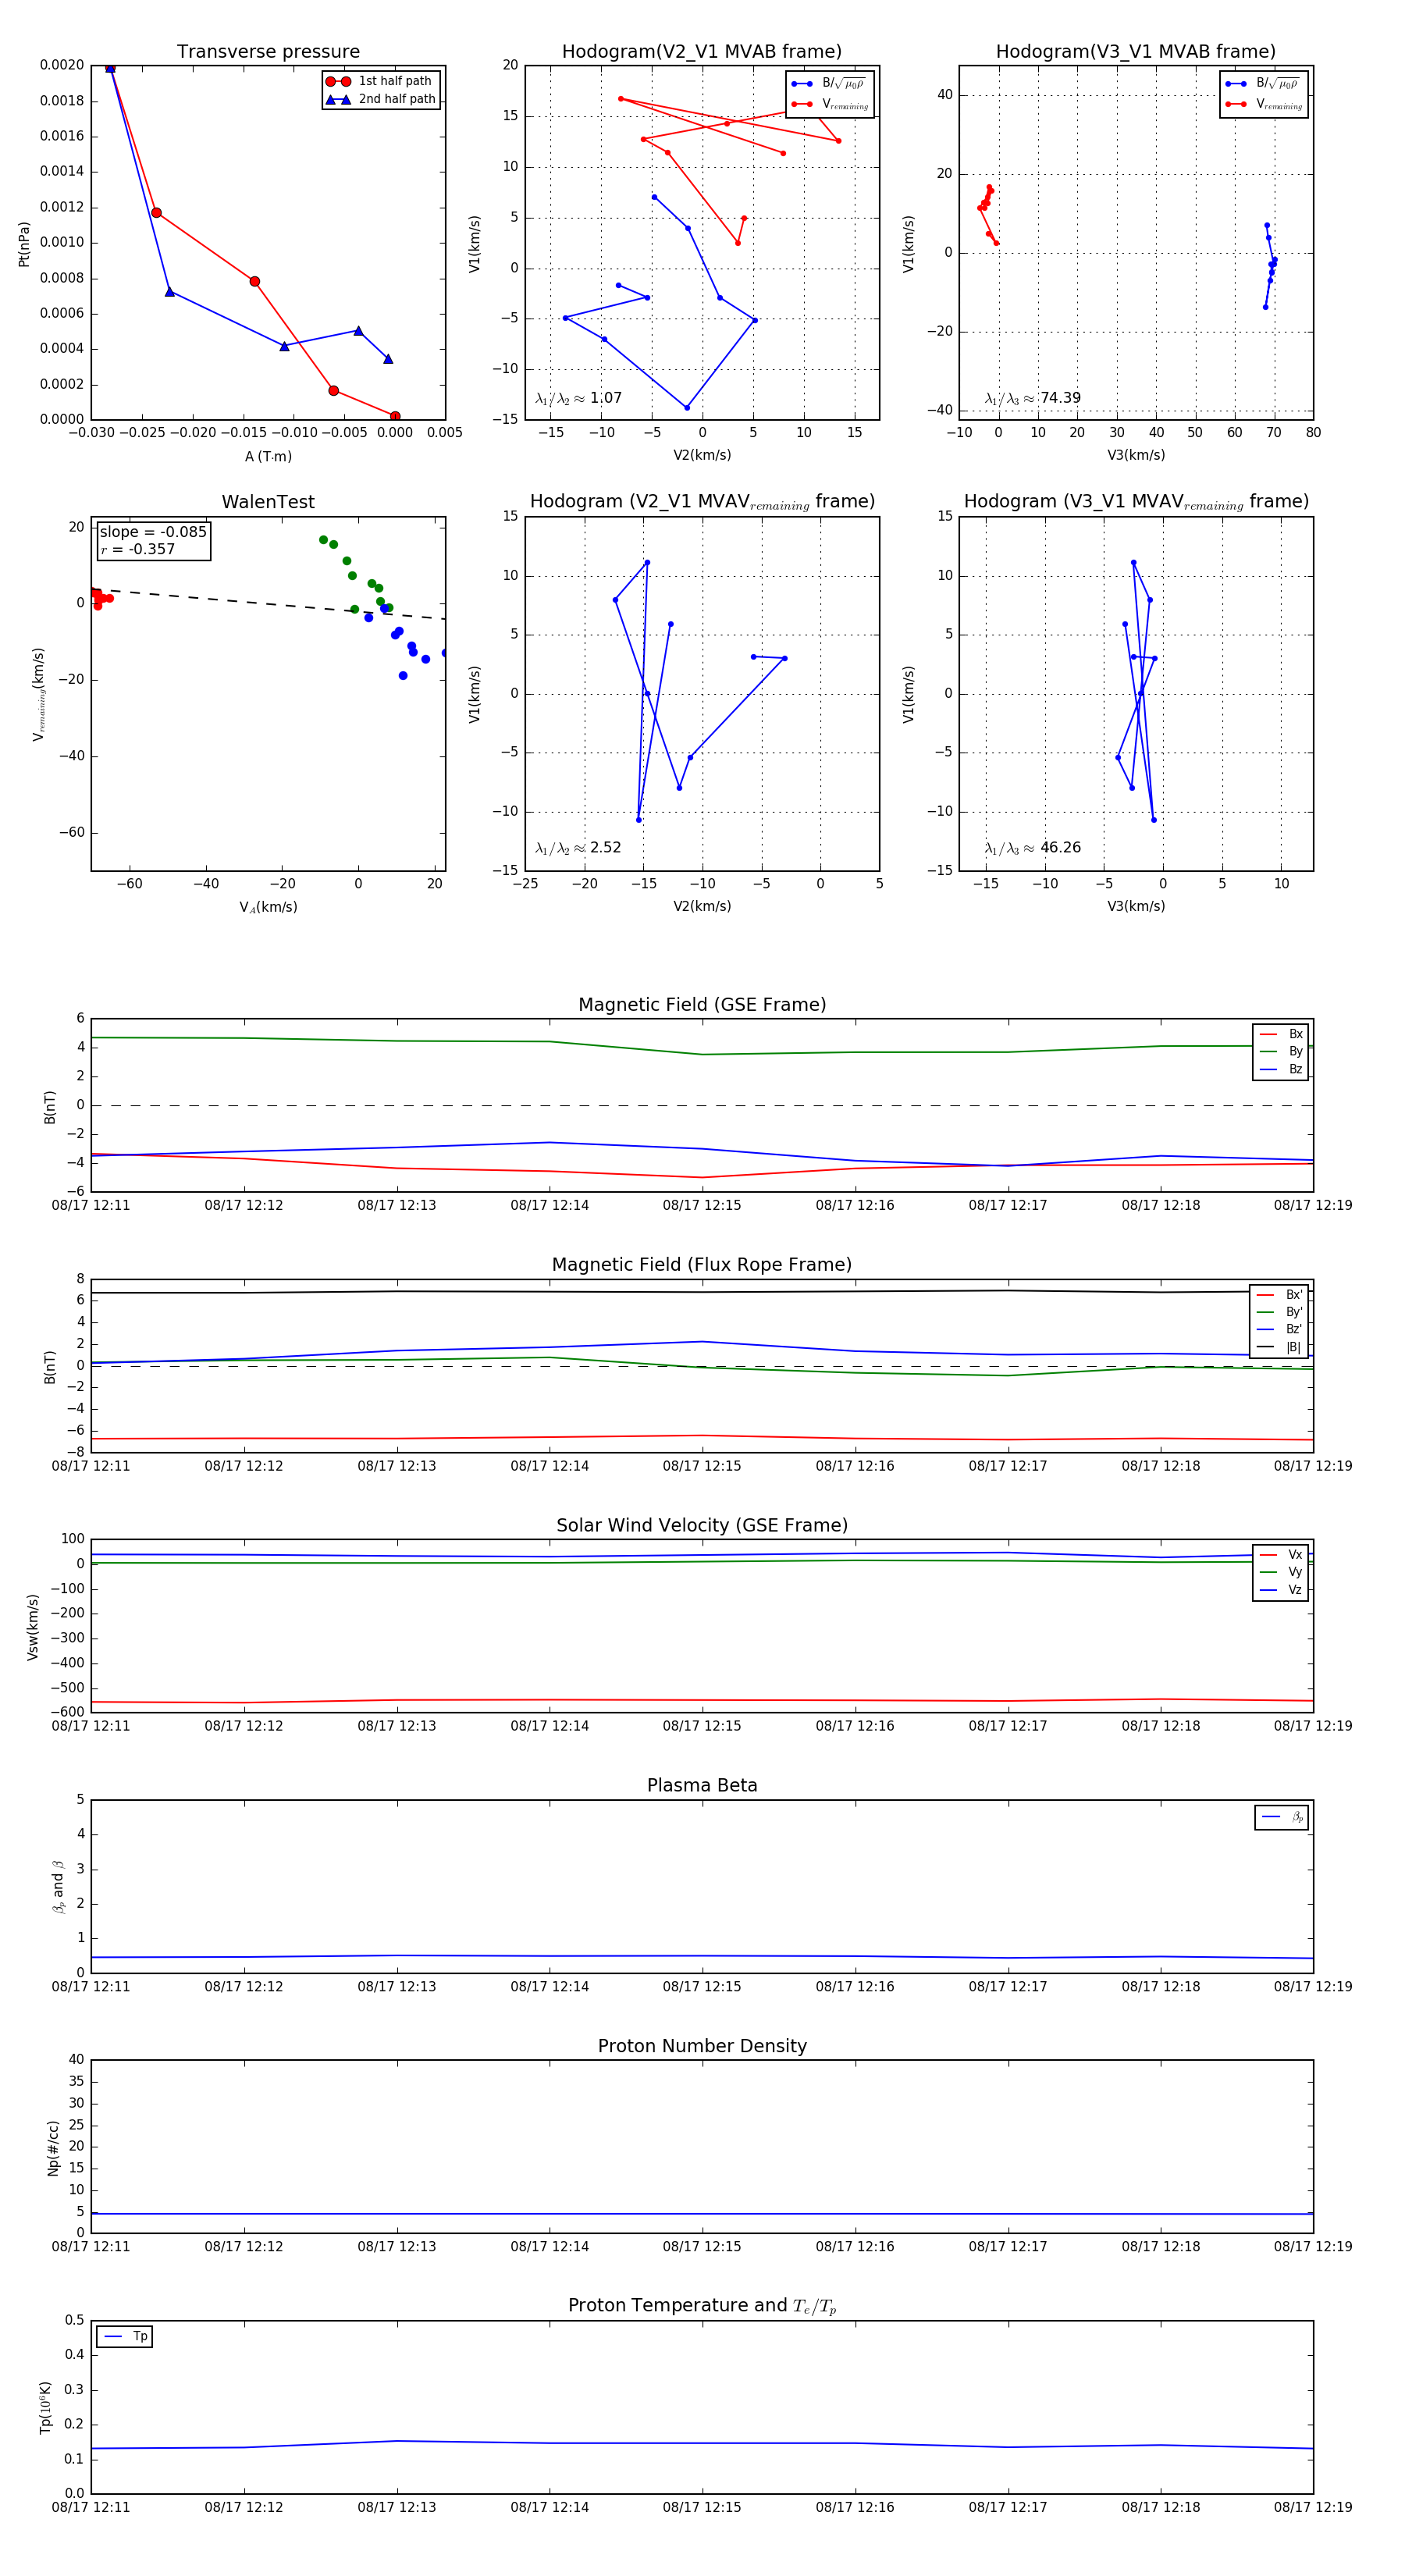The height and width of the screenshot is (2576, 1405).
Task: Click the WalenTest "V_remaining(km/s)" y-axis label
Action: 39,694
